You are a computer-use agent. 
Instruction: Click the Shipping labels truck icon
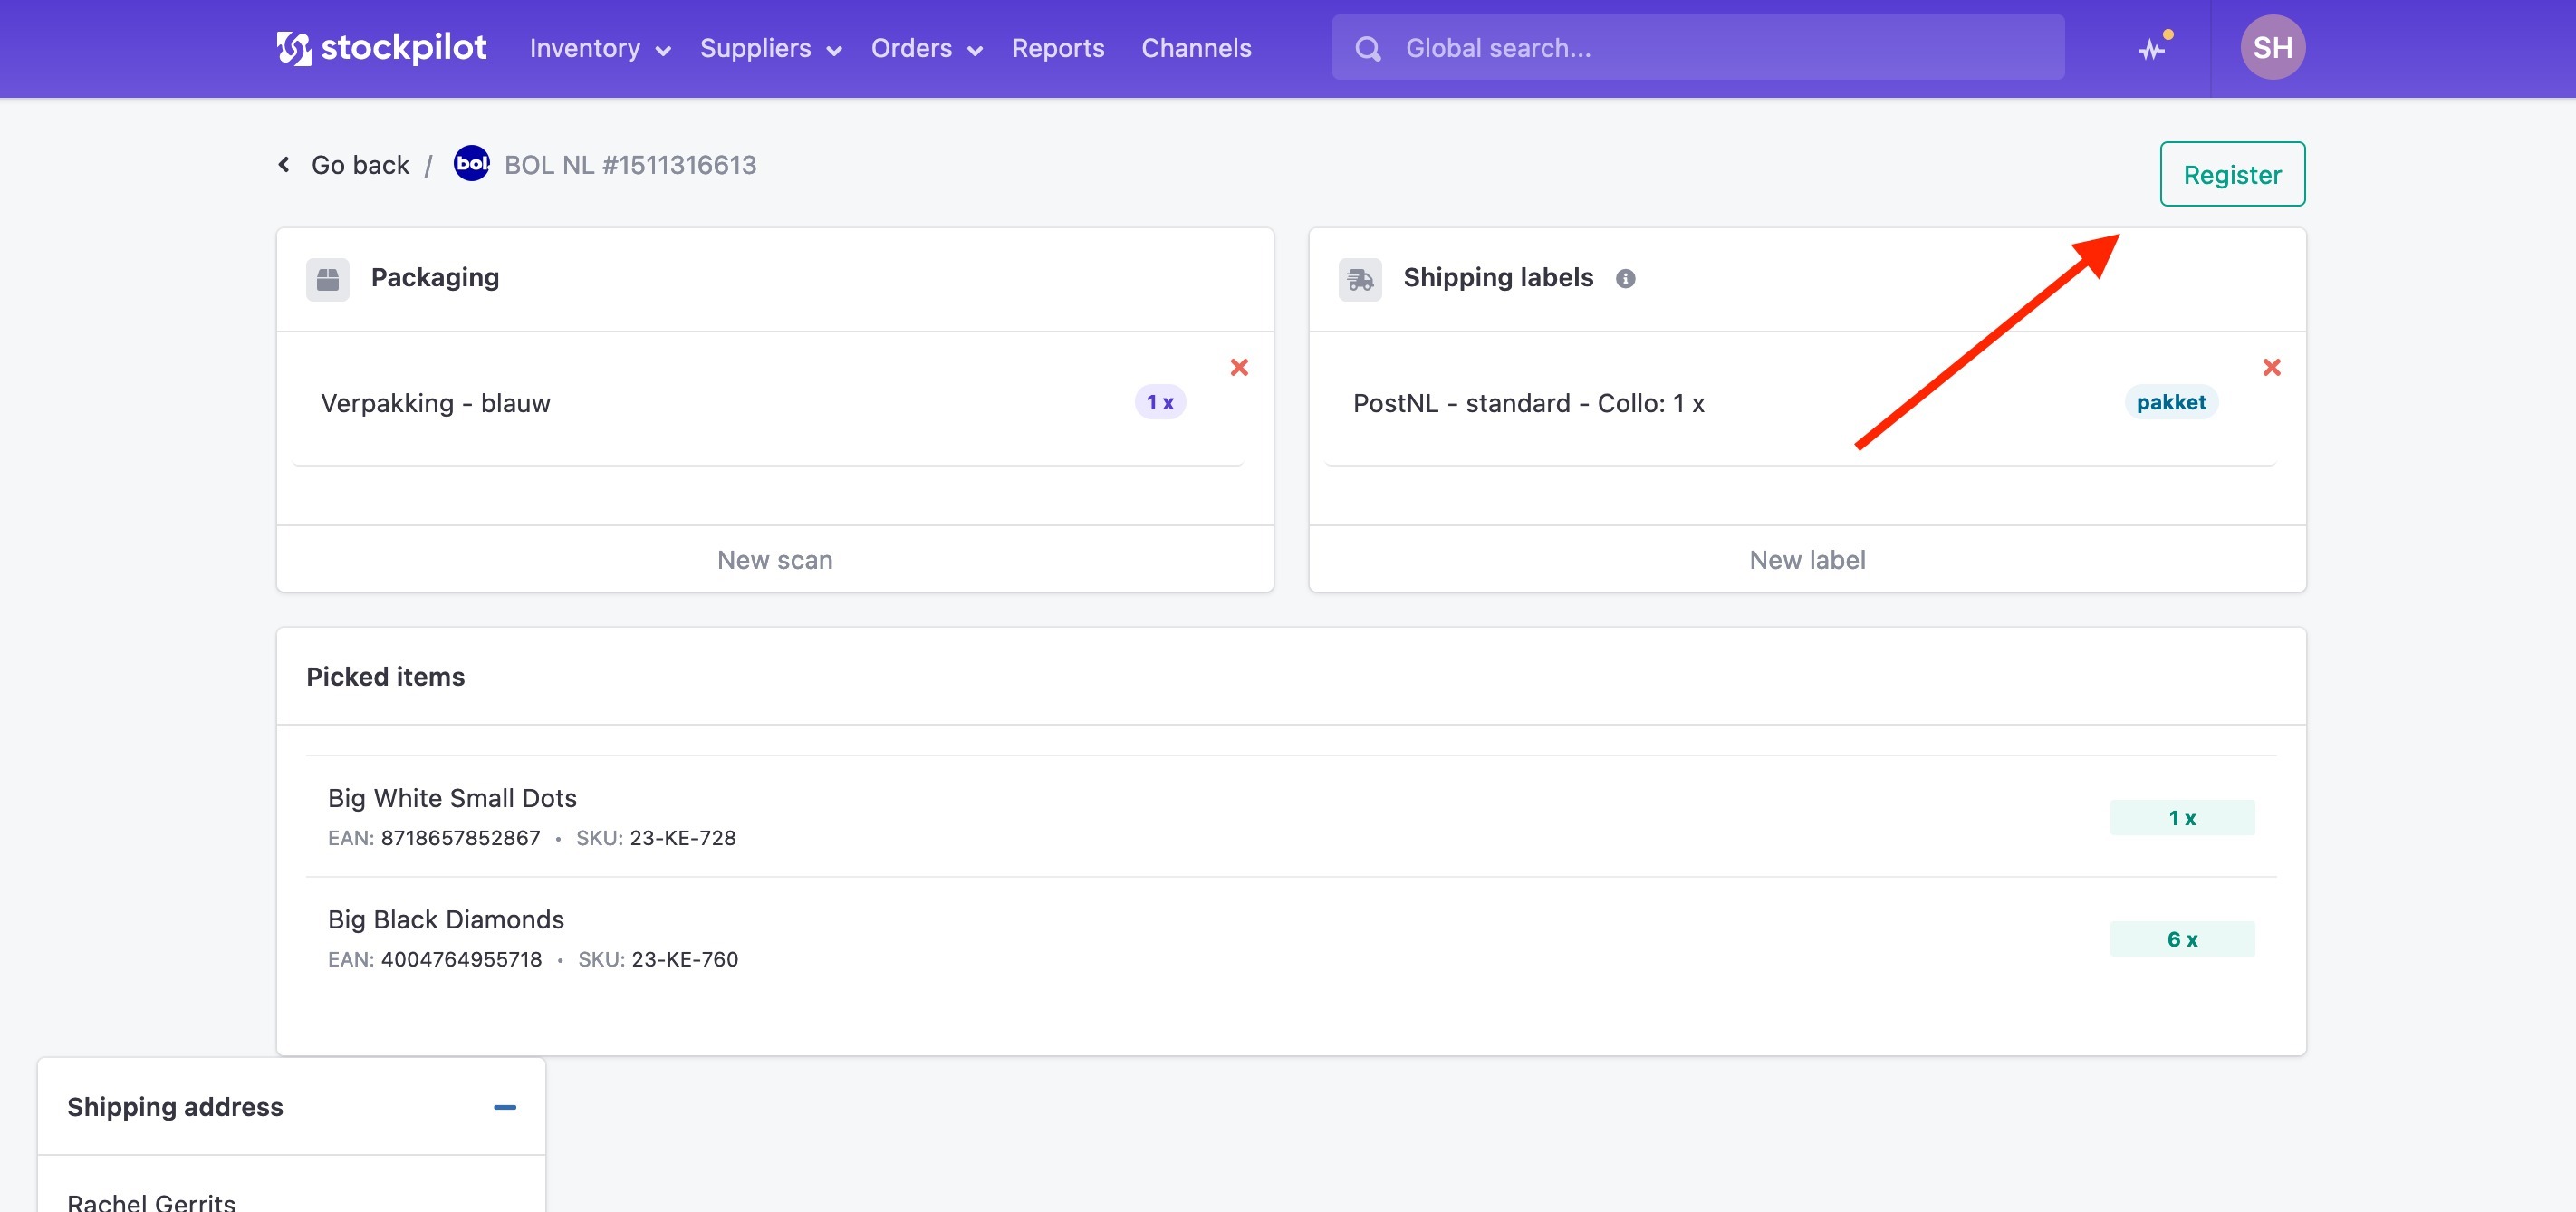click(1360, 279)
